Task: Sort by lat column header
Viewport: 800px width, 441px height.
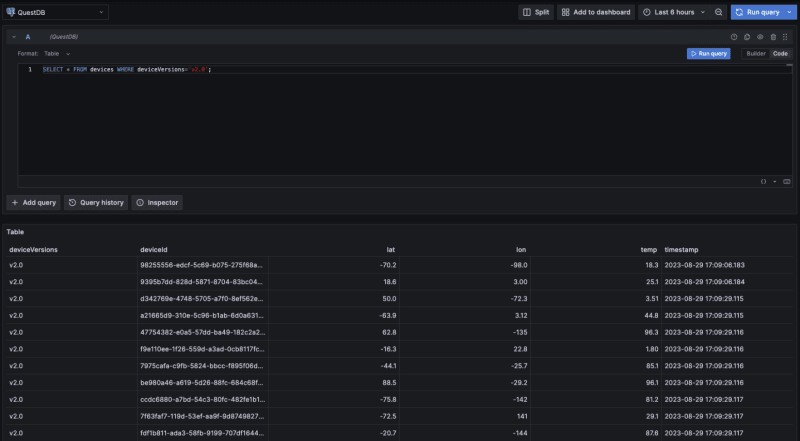Action: [x=390, y=250]
